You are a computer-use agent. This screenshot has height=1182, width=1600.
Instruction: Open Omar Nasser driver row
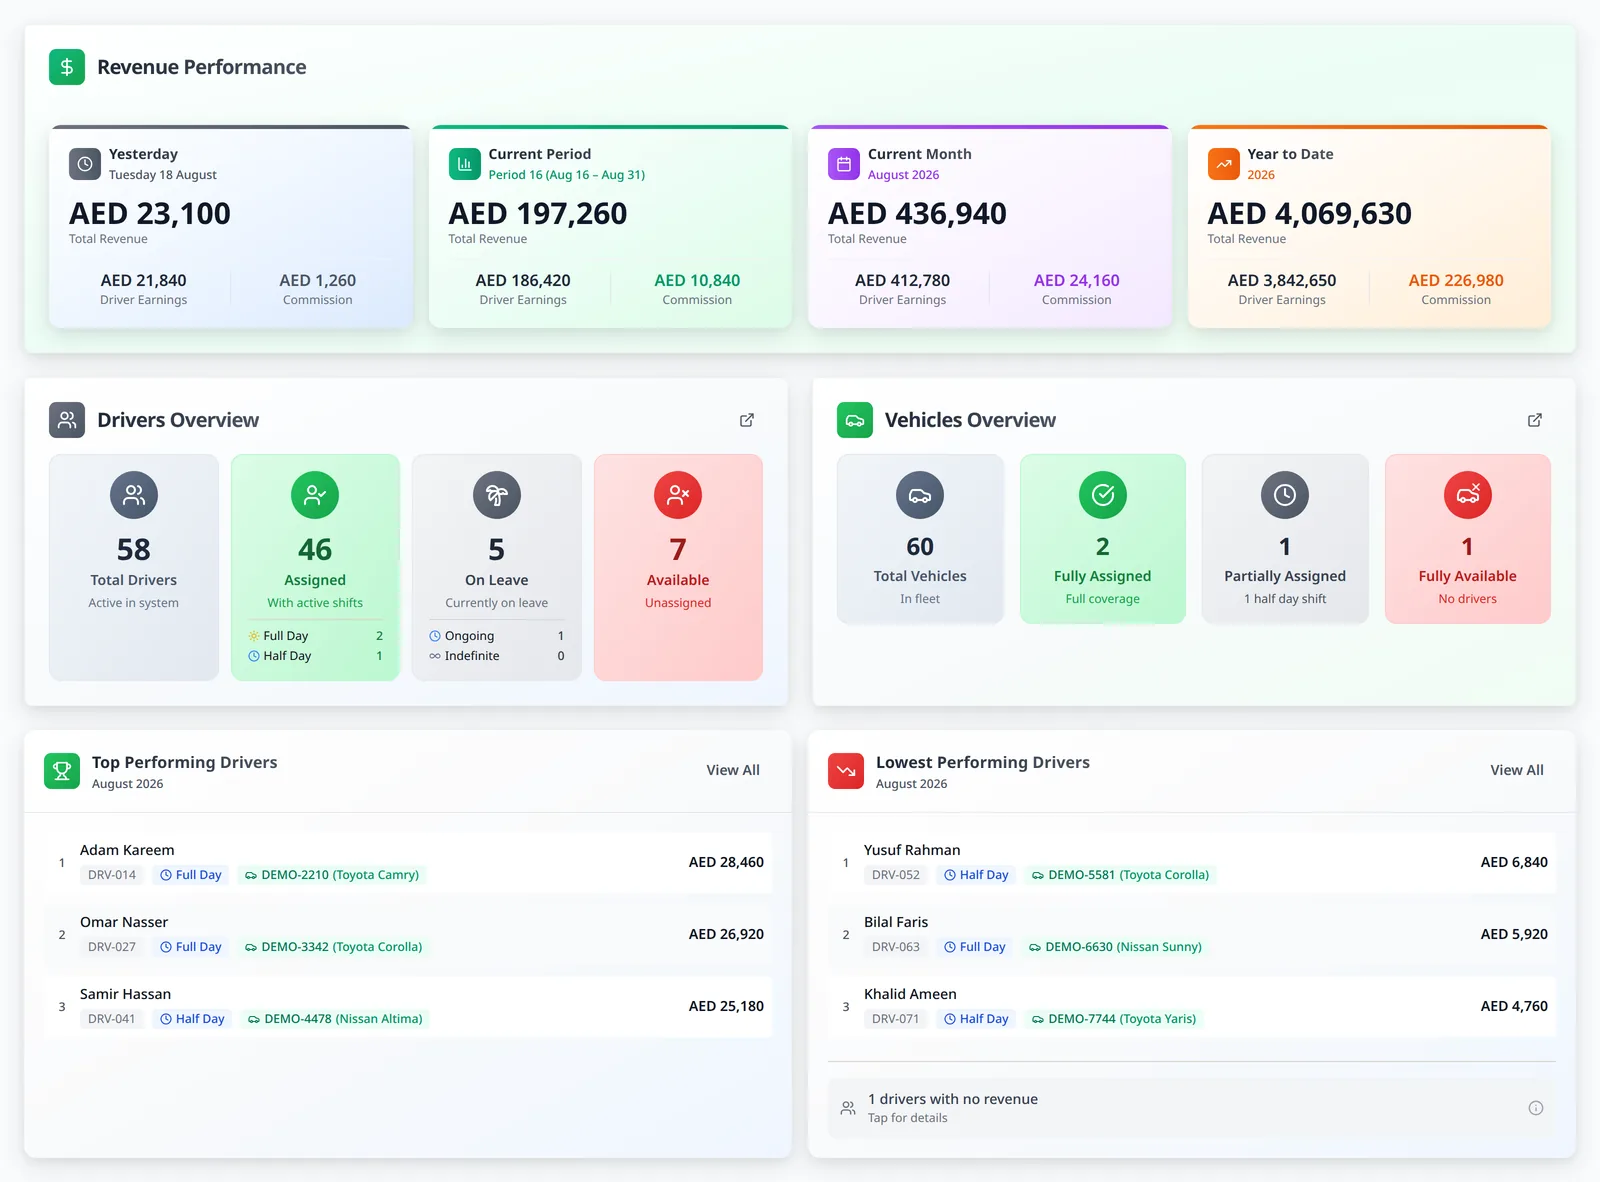click(408, 935)
